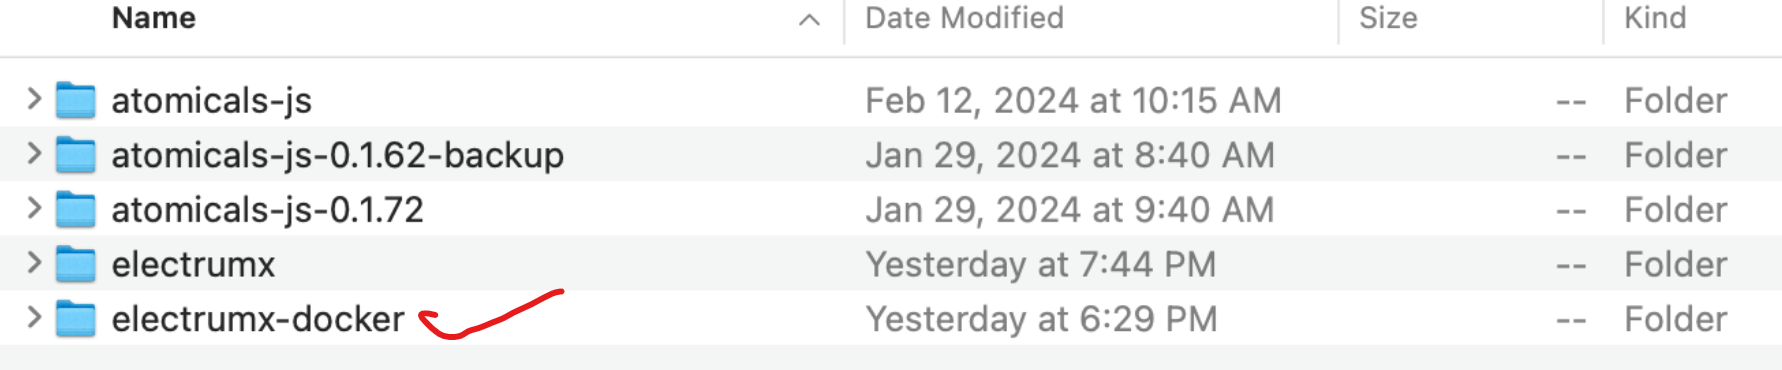
Task: Click the Folder kind label for atomicals-js-0.1.72
Action: point(1676,210)
